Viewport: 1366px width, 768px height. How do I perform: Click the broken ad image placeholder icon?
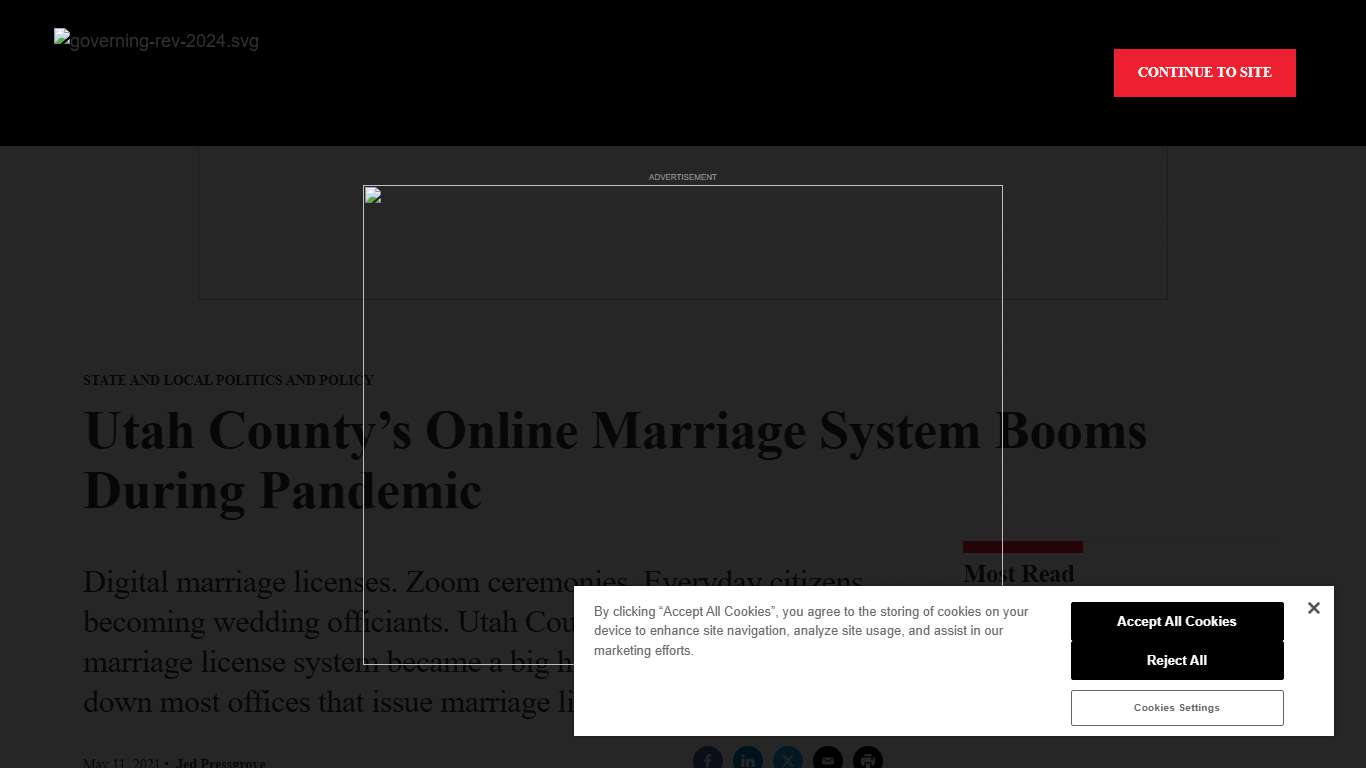pos(372,194)
